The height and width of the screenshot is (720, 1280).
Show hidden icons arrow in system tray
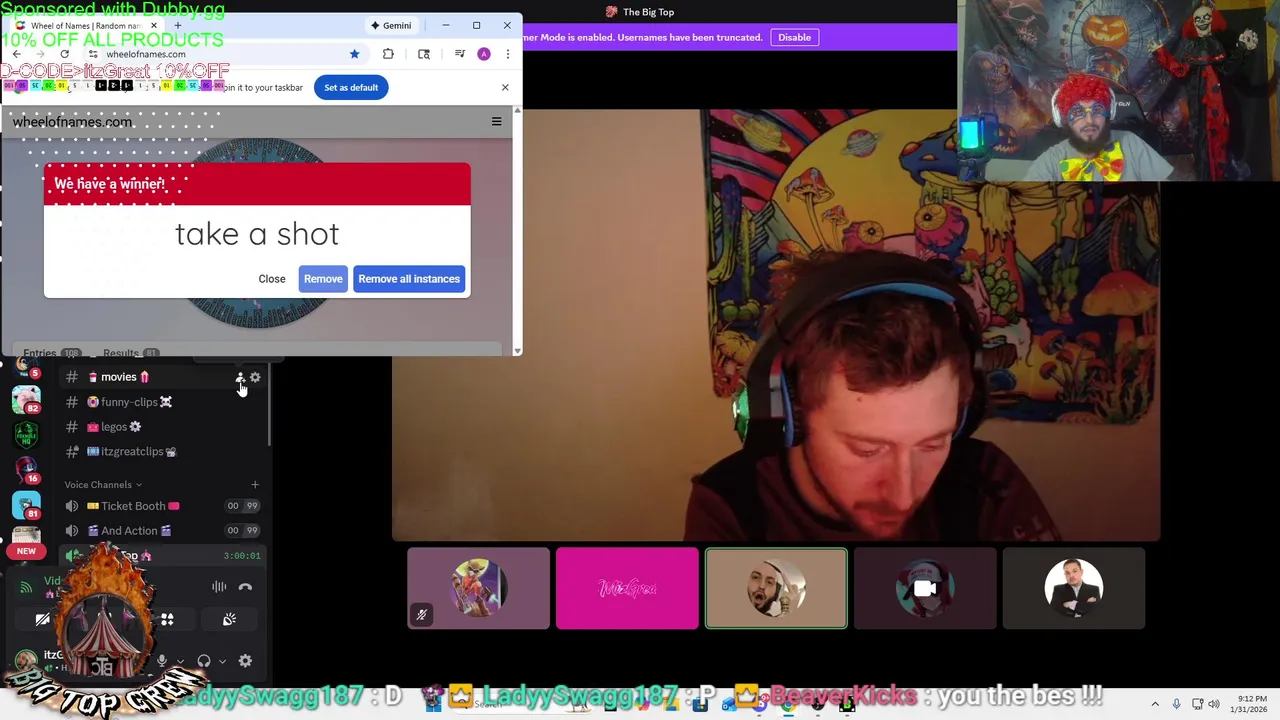(1155, 704)
